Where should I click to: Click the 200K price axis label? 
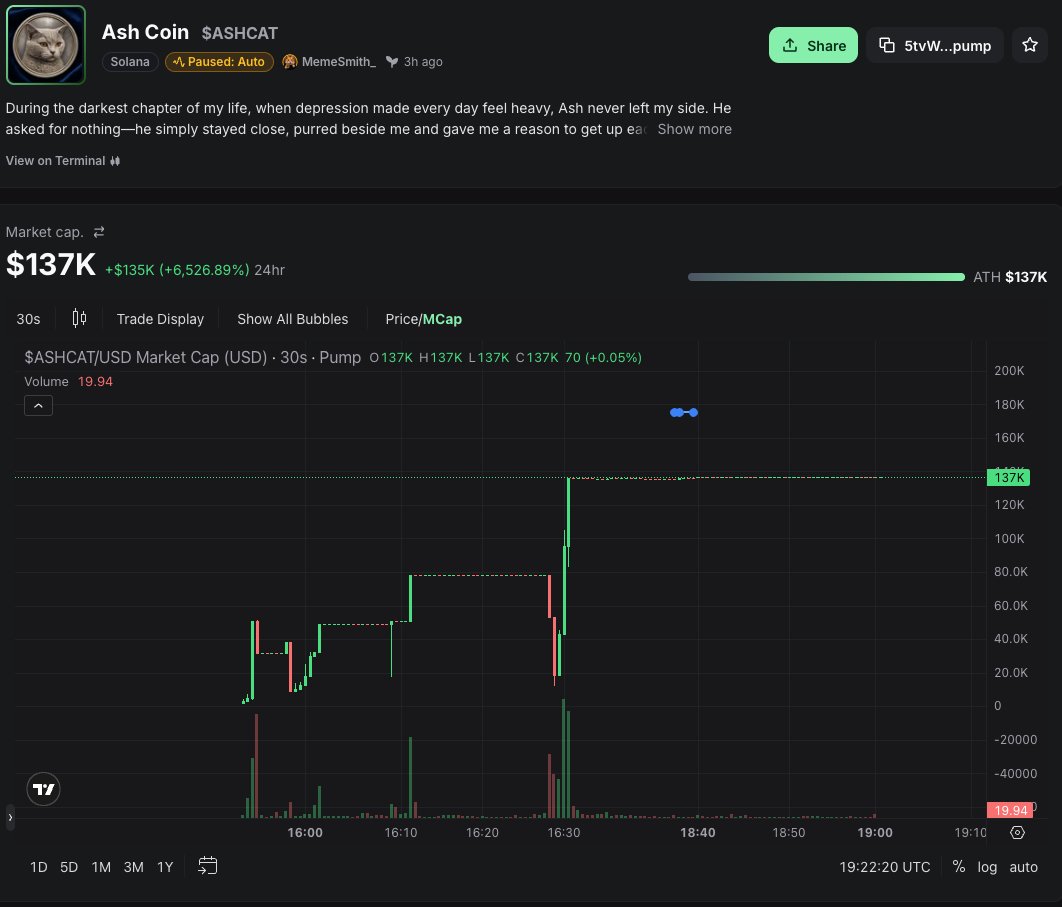click(1009, 371)
